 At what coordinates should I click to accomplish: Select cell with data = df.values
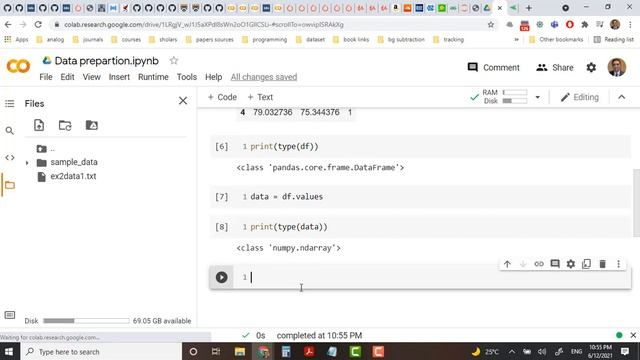point(420,197)
